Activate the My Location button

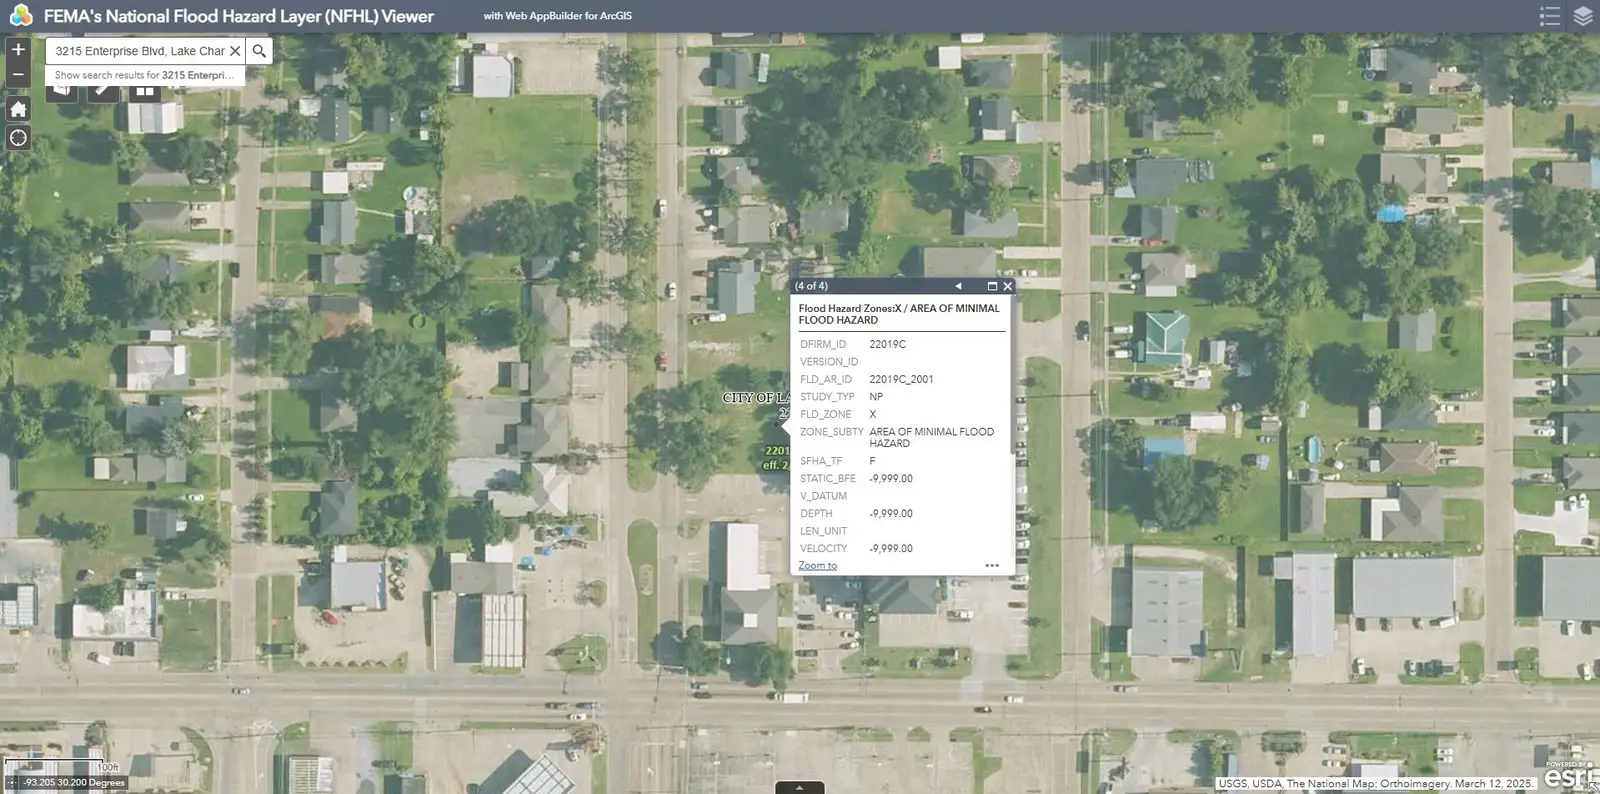[x=18, y=138]
